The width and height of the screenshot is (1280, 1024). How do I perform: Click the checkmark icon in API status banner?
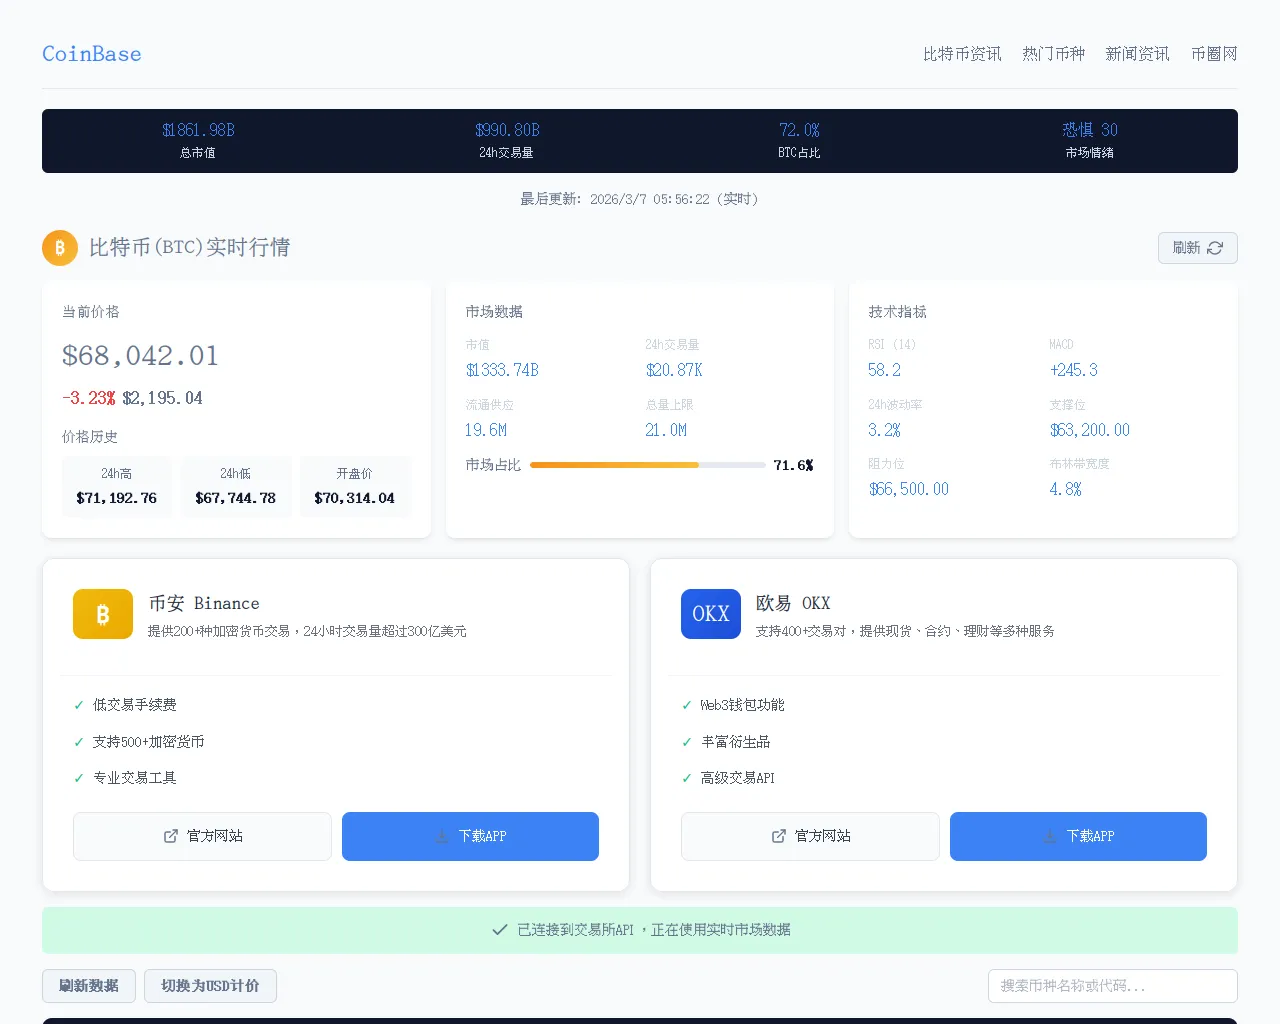(500, 930)
